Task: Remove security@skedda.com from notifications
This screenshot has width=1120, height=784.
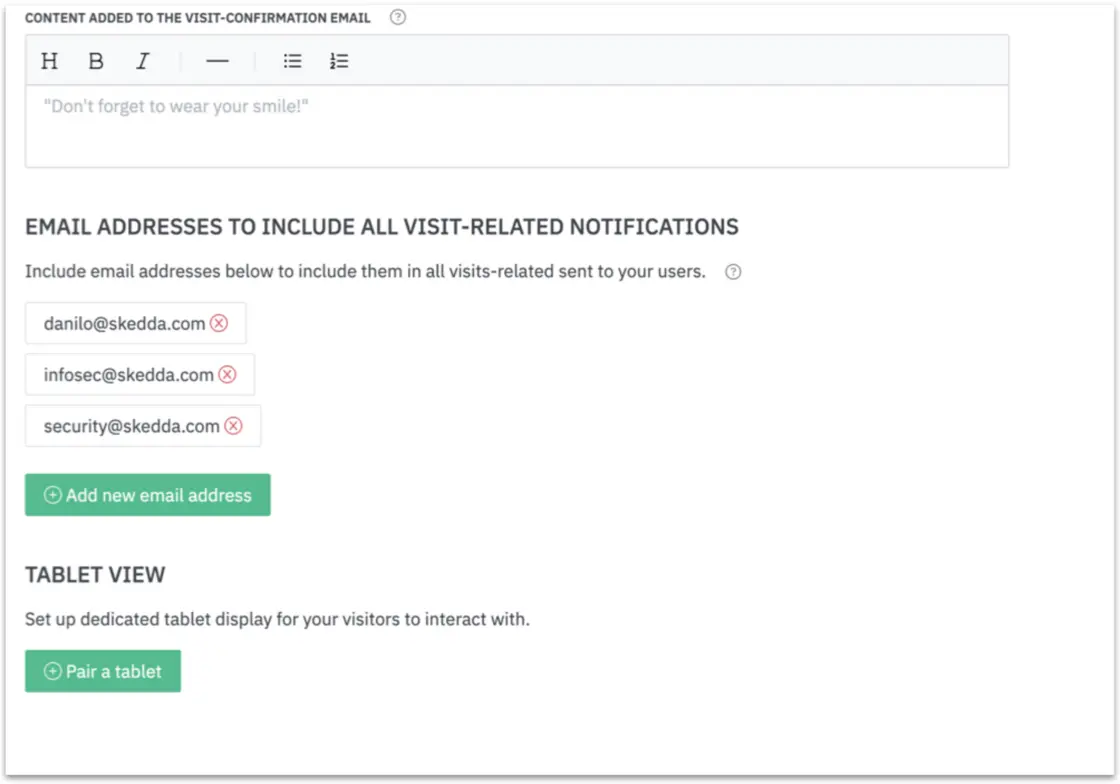Action: pos(233,426)
